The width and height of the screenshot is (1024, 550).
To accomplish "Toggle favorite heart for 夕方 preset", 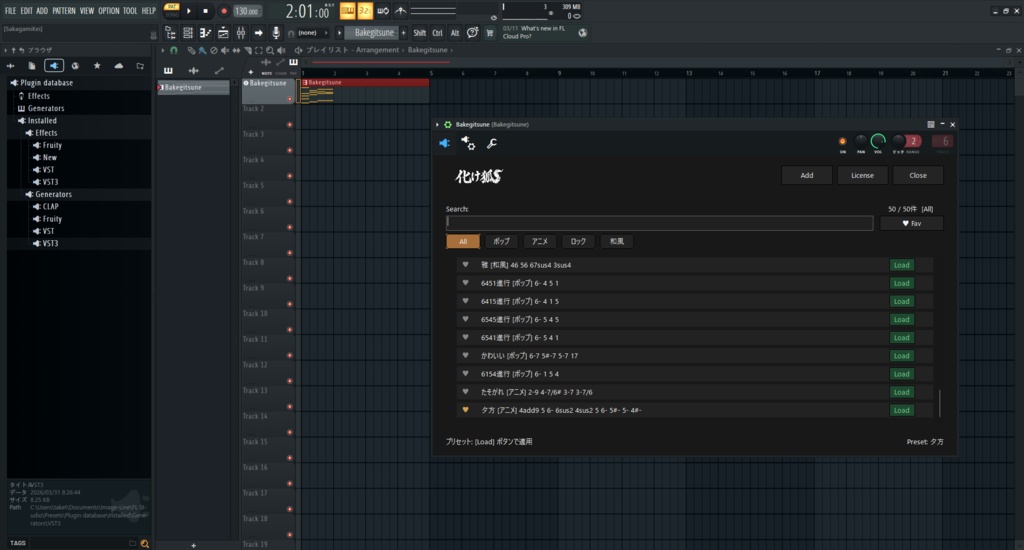I will coord(466,410).
